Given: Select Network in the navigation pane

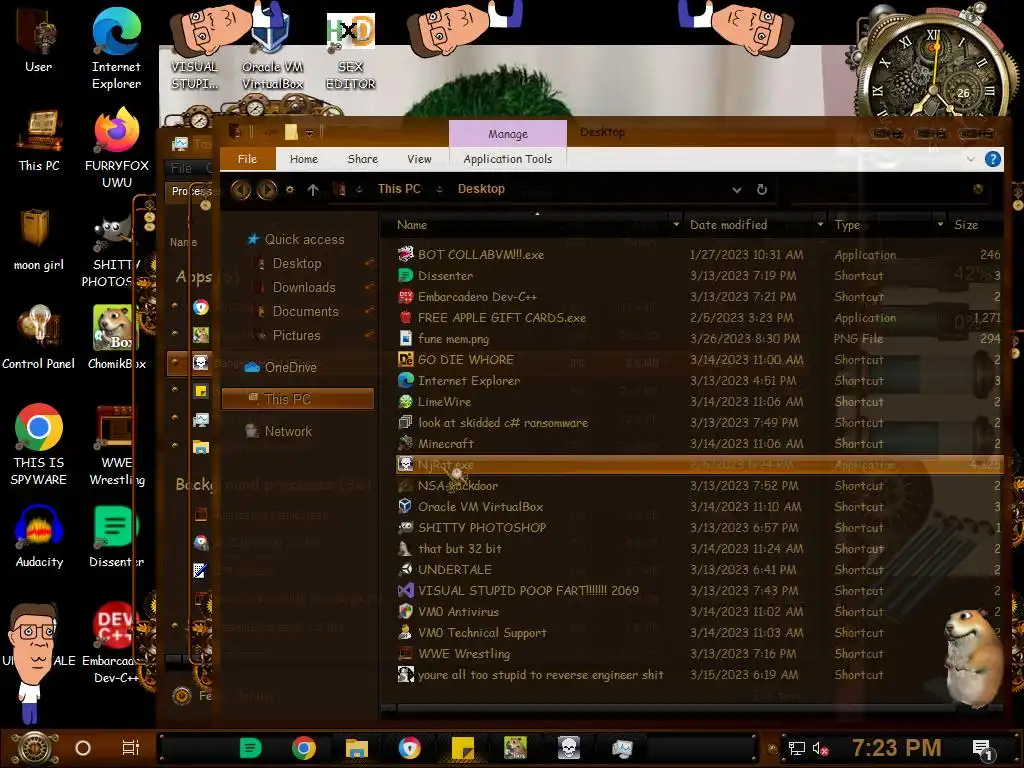Looking at the screenshot, I should (288, 431).
